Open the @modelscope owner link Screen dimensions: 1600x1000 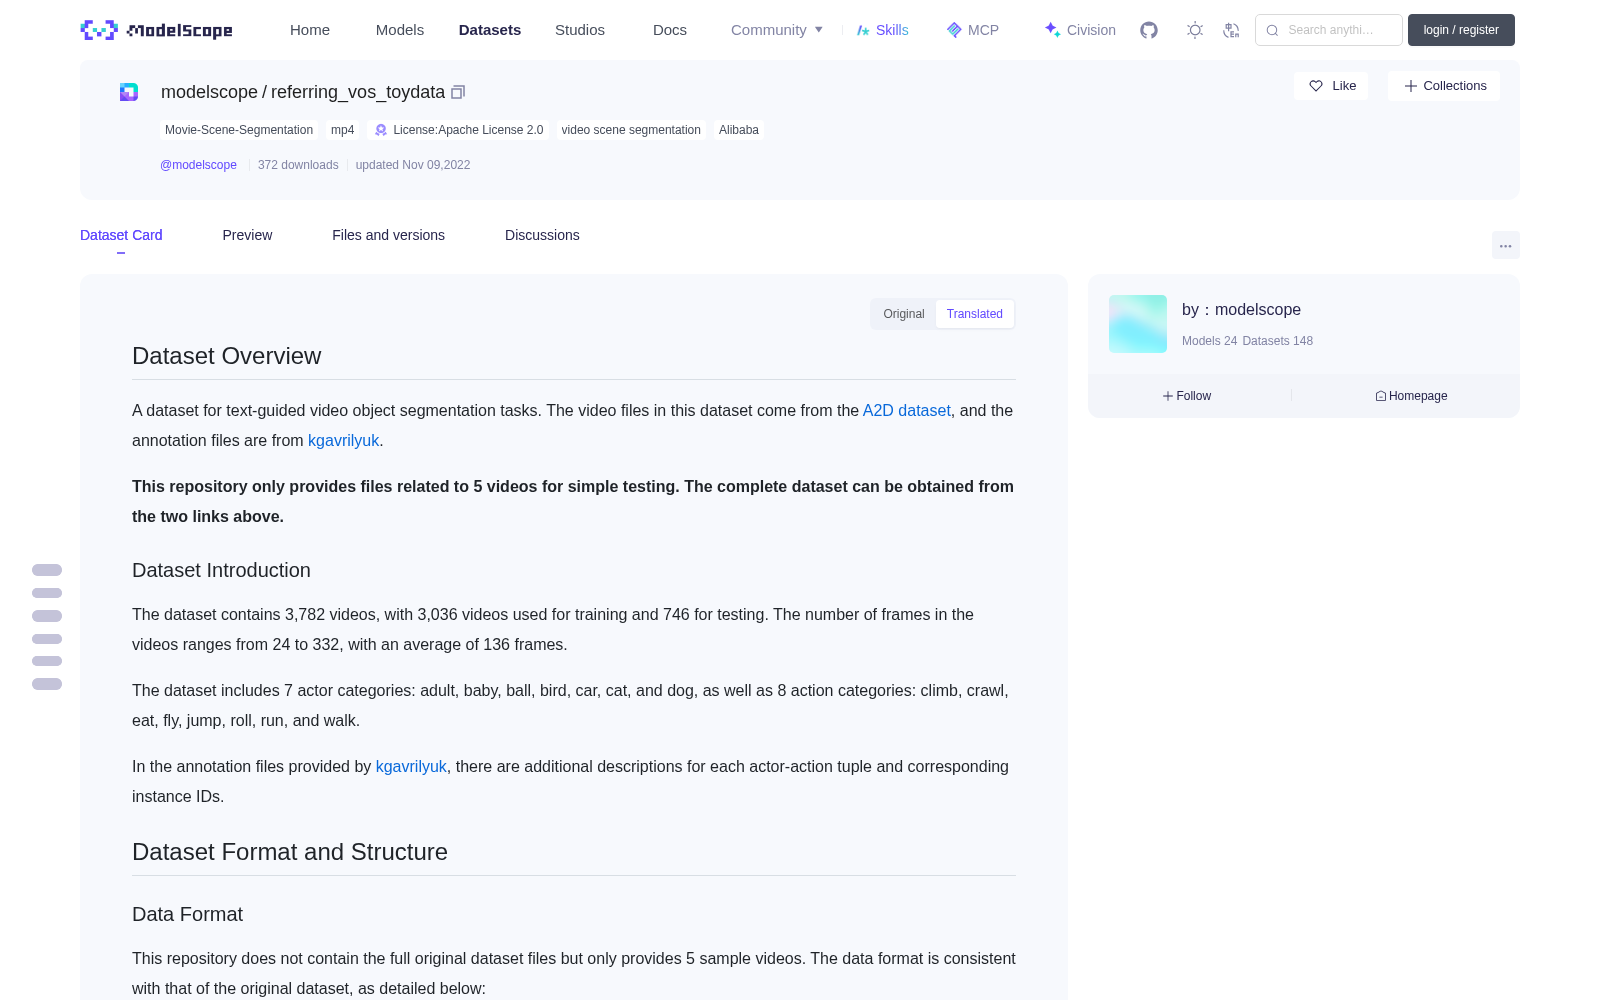point(198,165)
